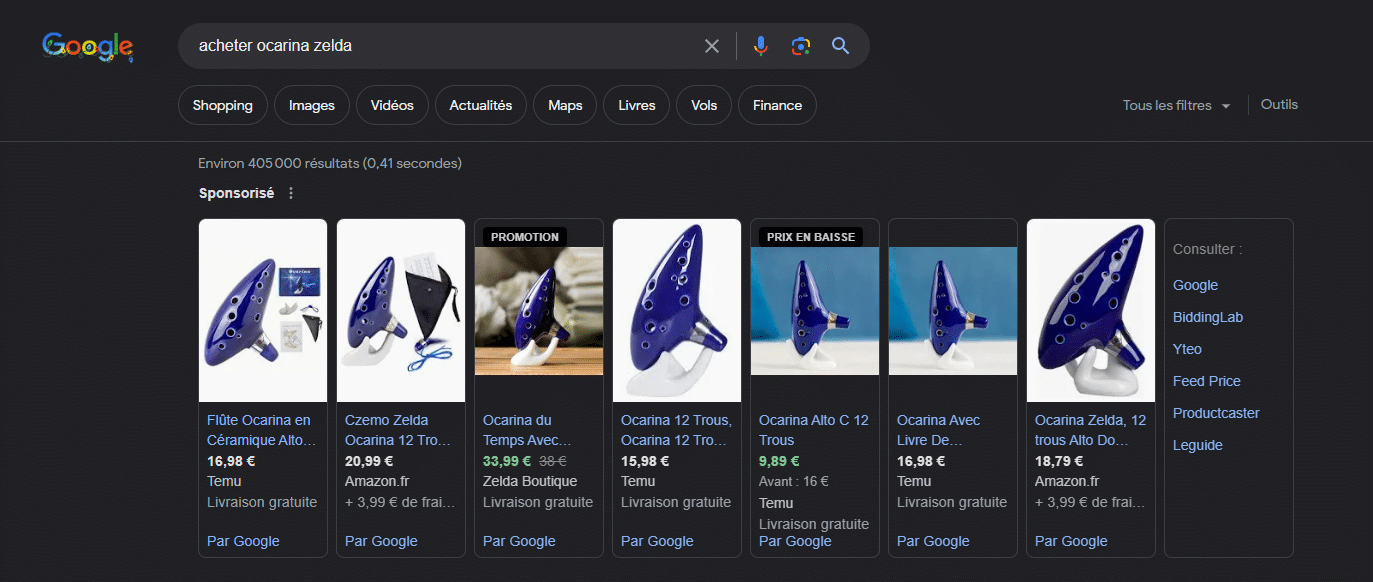Select the Vols filter chip
Viewport: 1373px width, 582px height.
pyautogui.click(x=704, y=105)
